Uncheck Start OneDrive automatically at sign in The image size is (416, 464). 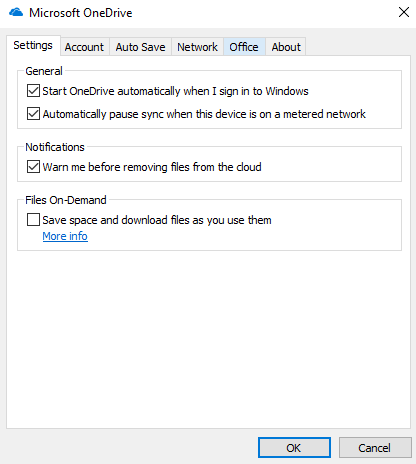(x=33, y=91)
